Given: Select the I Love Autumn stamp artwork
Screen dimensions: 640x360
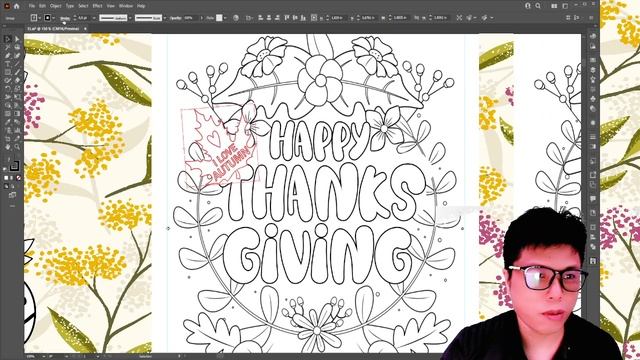Looking at the screenshot, I should (220, 145).
